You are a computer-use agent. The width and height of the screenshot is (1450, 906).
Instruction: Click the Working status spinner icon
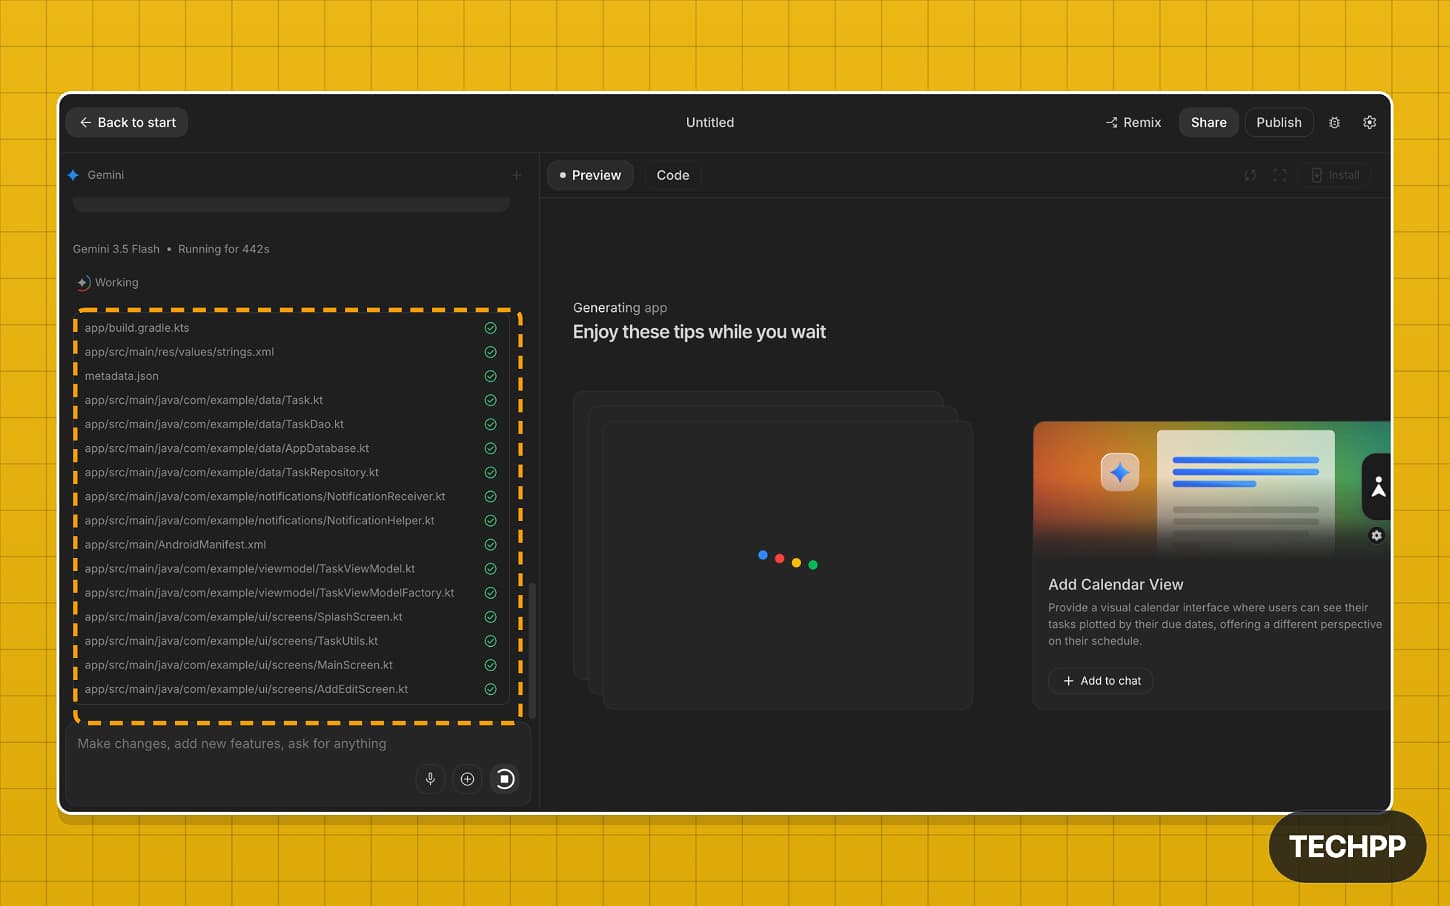point(84,283)
